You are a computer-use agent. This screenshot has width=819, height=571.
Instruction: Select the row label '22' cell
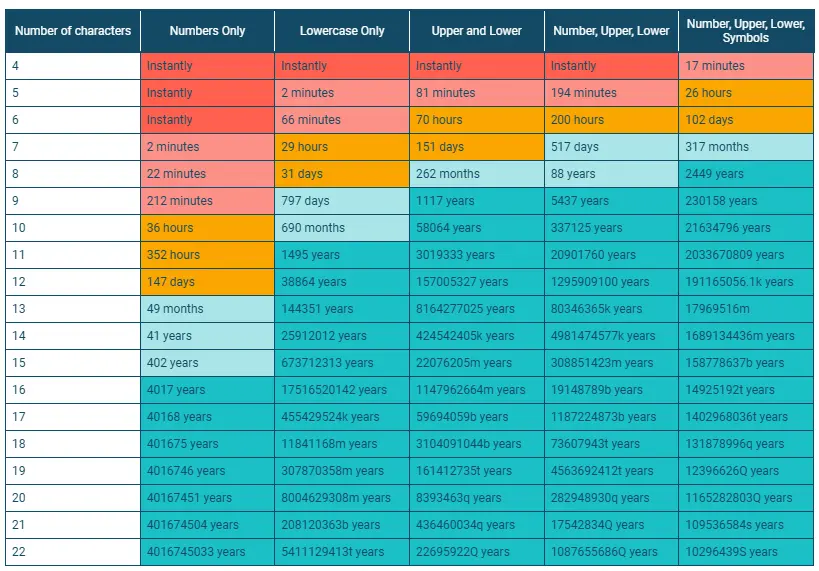[x=73, y=552]
